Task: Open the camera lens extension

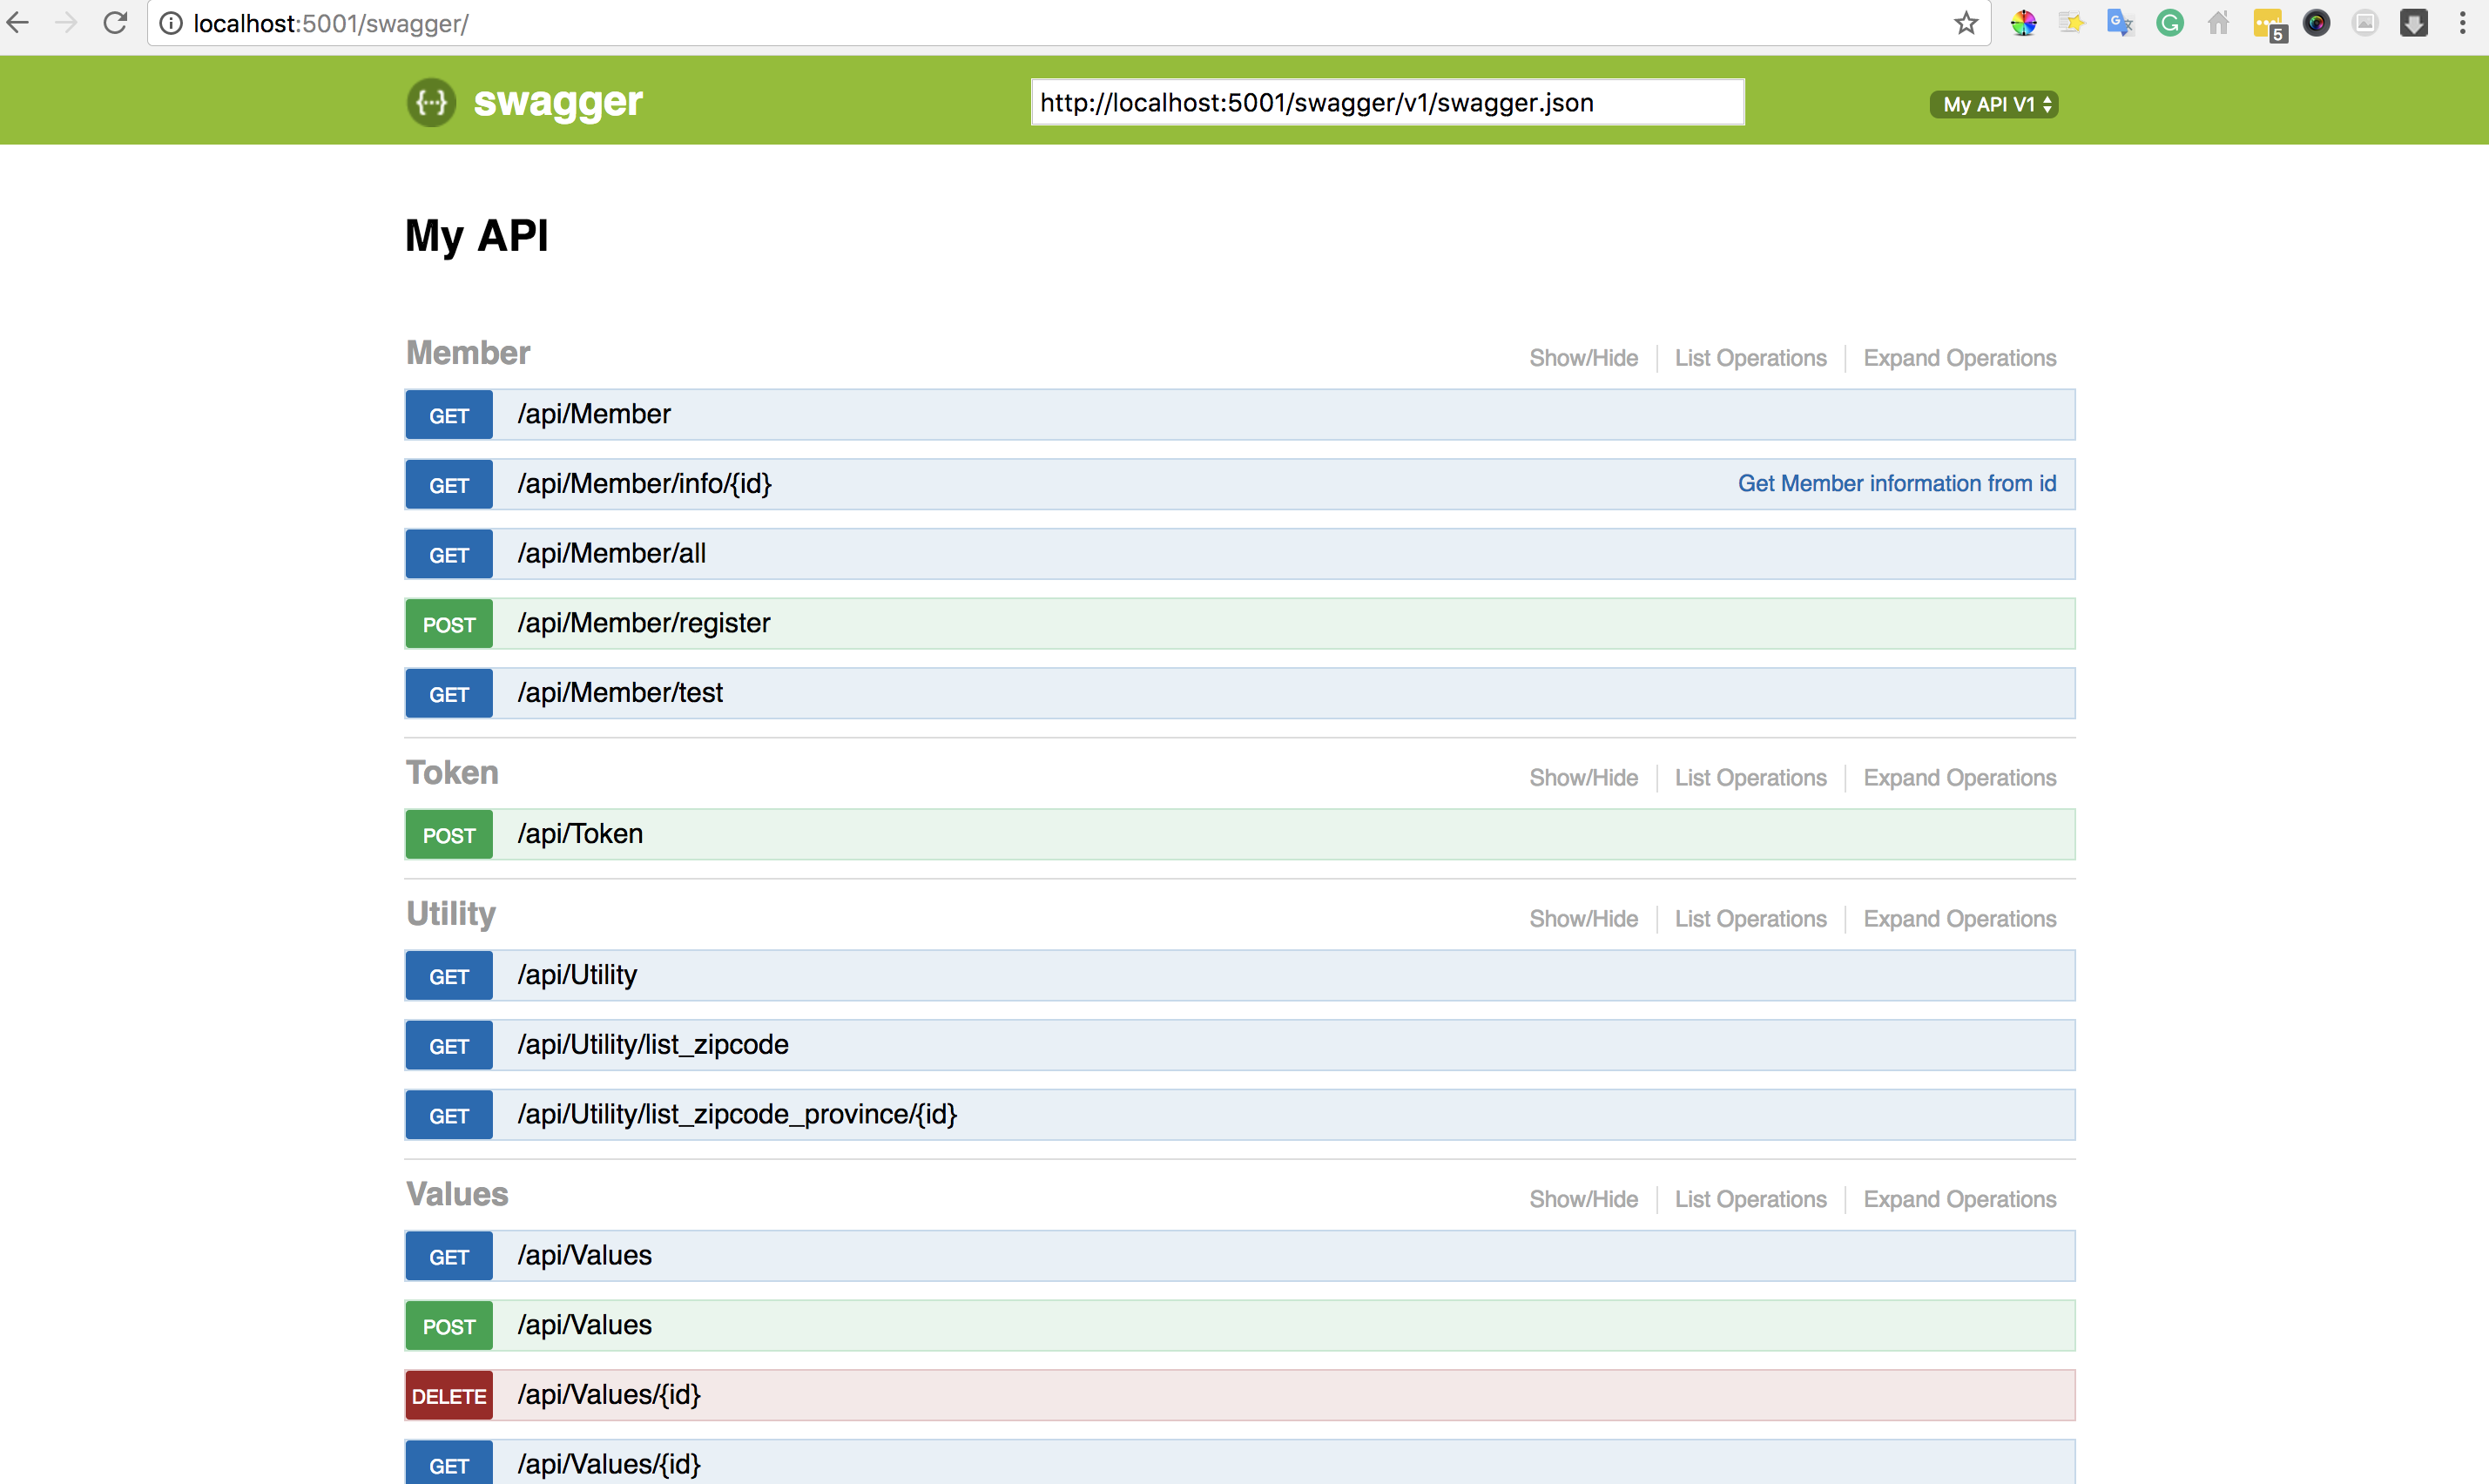Action: pos(2316,23)
